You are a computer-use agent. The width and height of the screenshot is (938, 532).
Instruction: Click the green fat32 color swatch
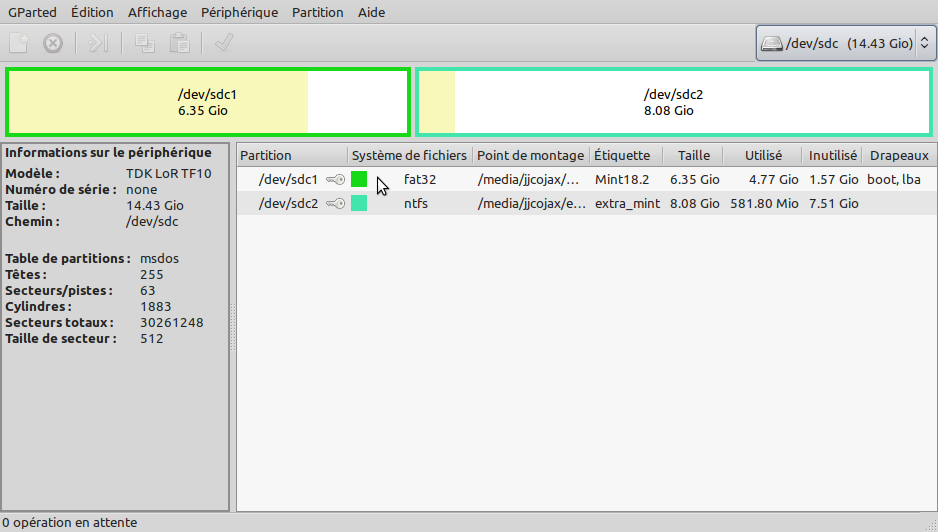(359, 180)
